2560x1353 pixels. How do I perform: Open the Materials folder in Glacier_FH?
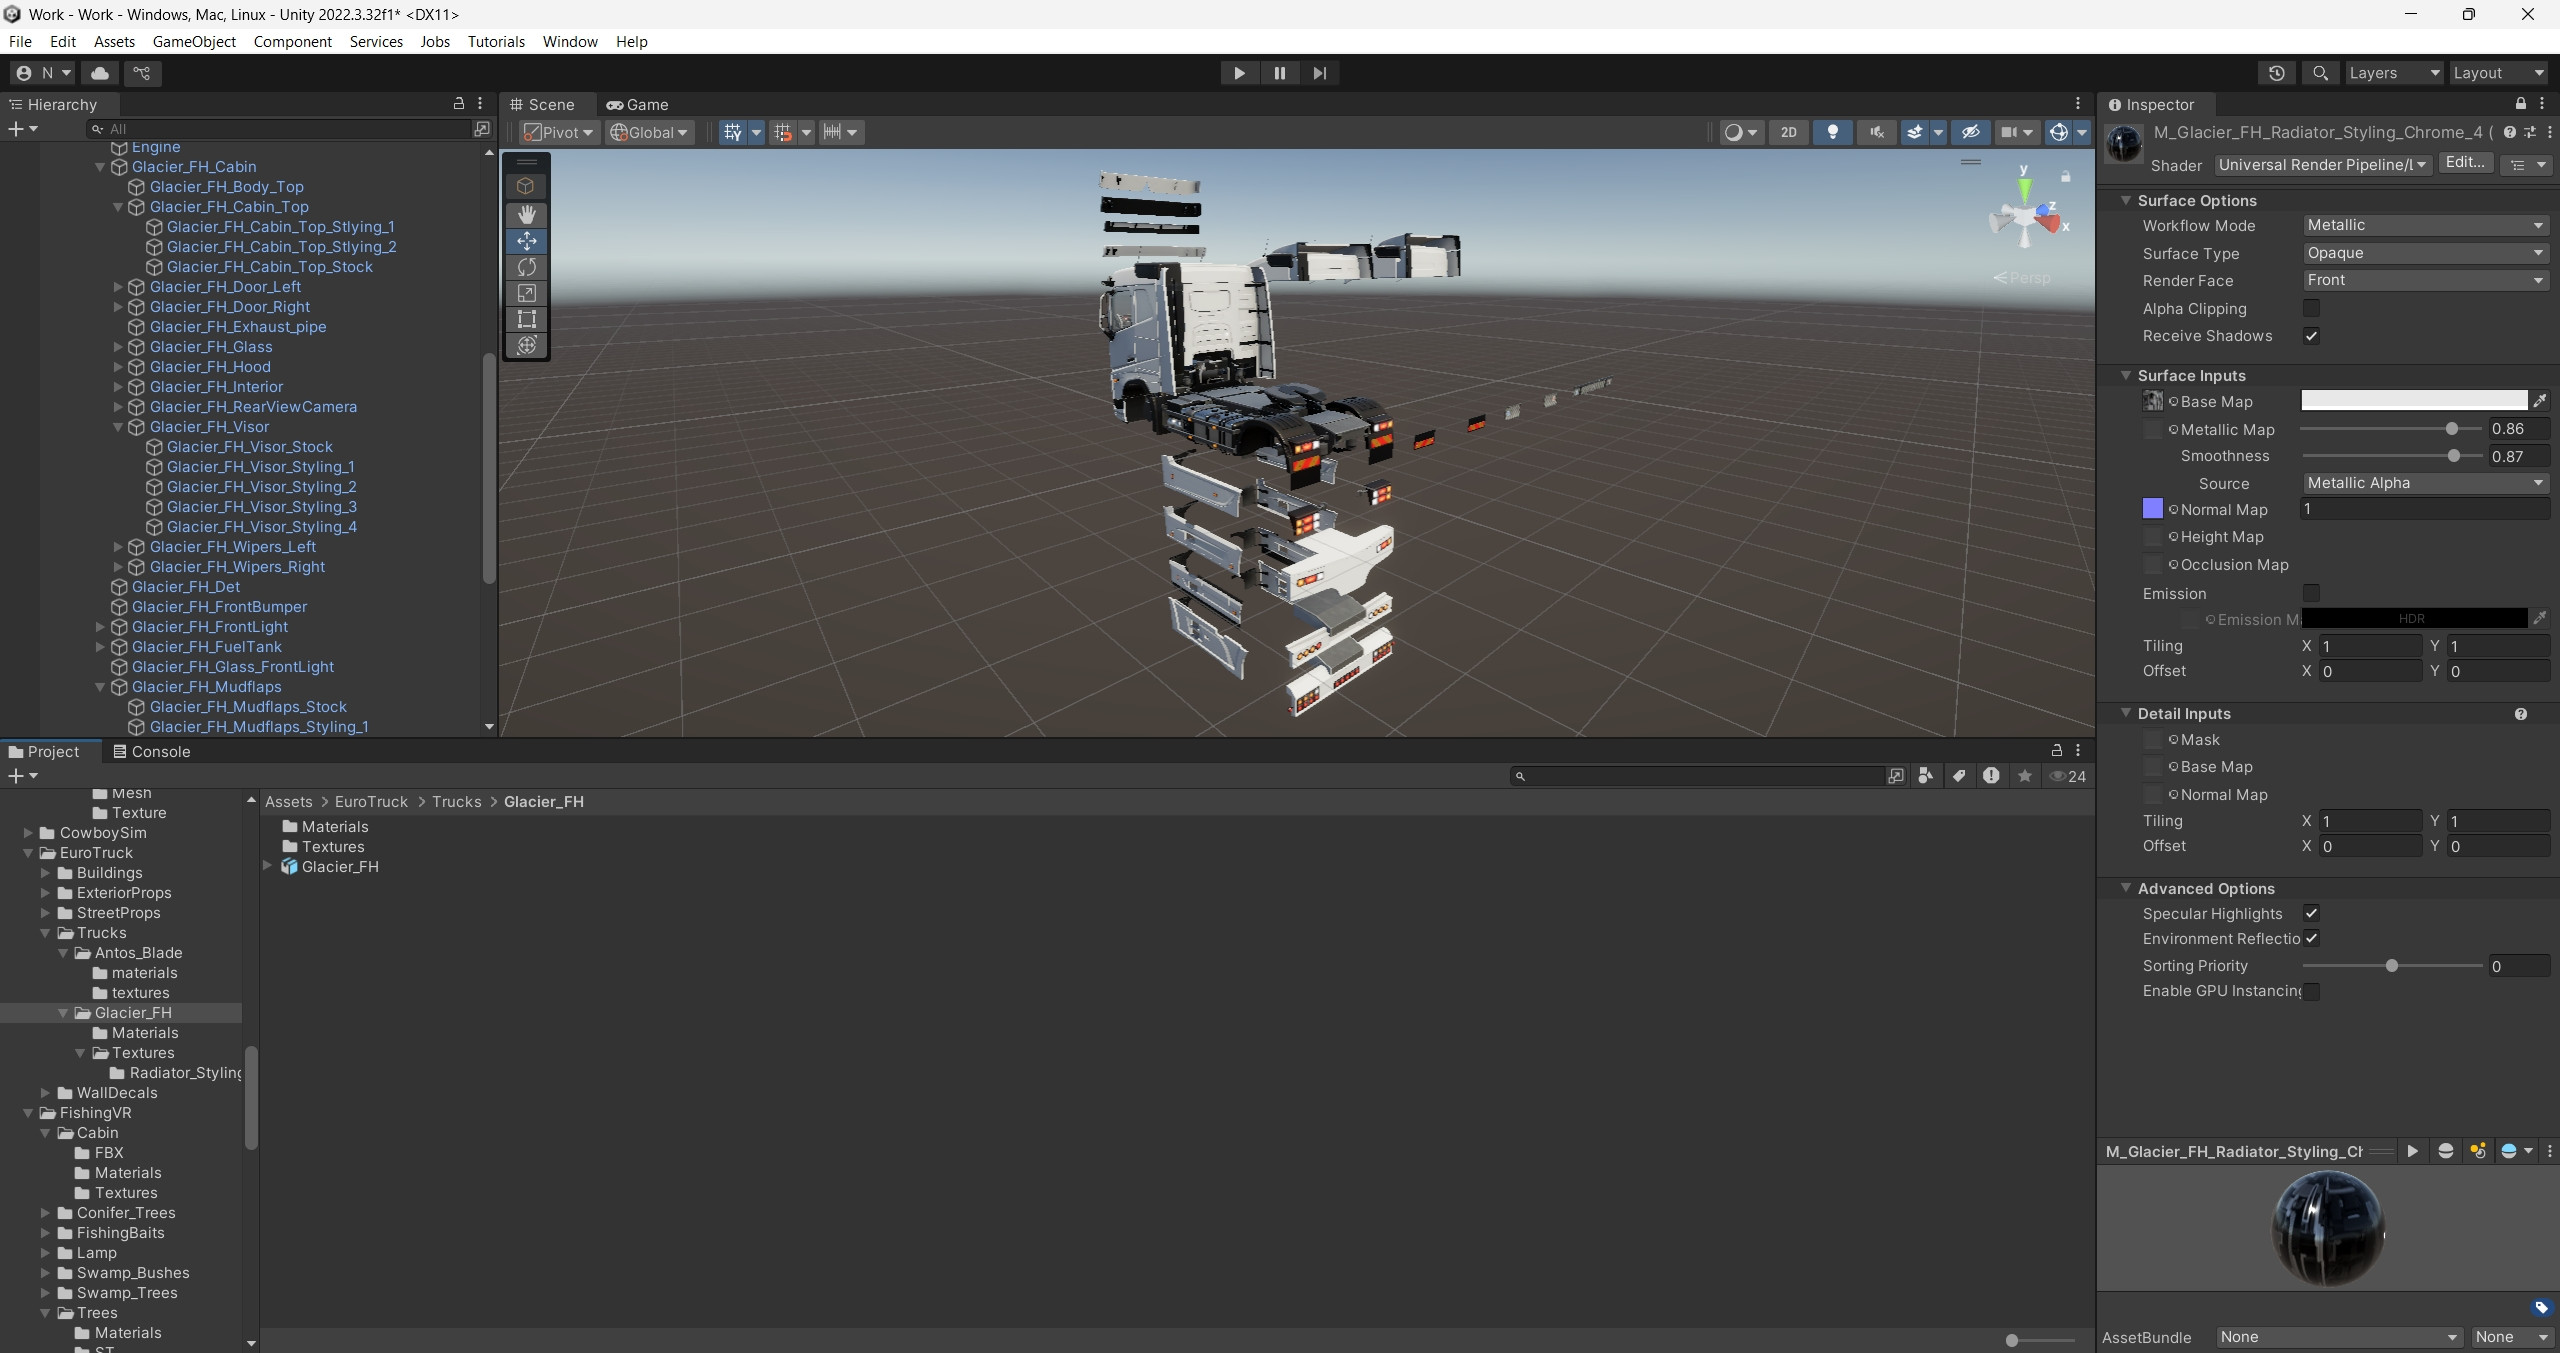tap(334, 827)
